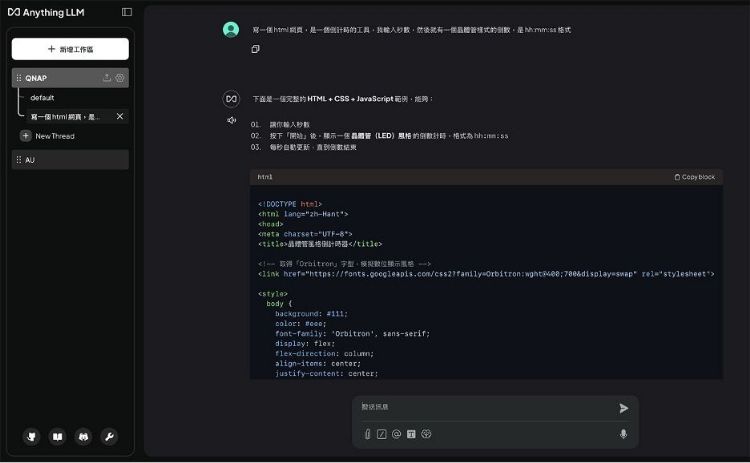This screenshot has width=750, height=463.
Task: Start a New Thread
Action: (x=47, y=136)
